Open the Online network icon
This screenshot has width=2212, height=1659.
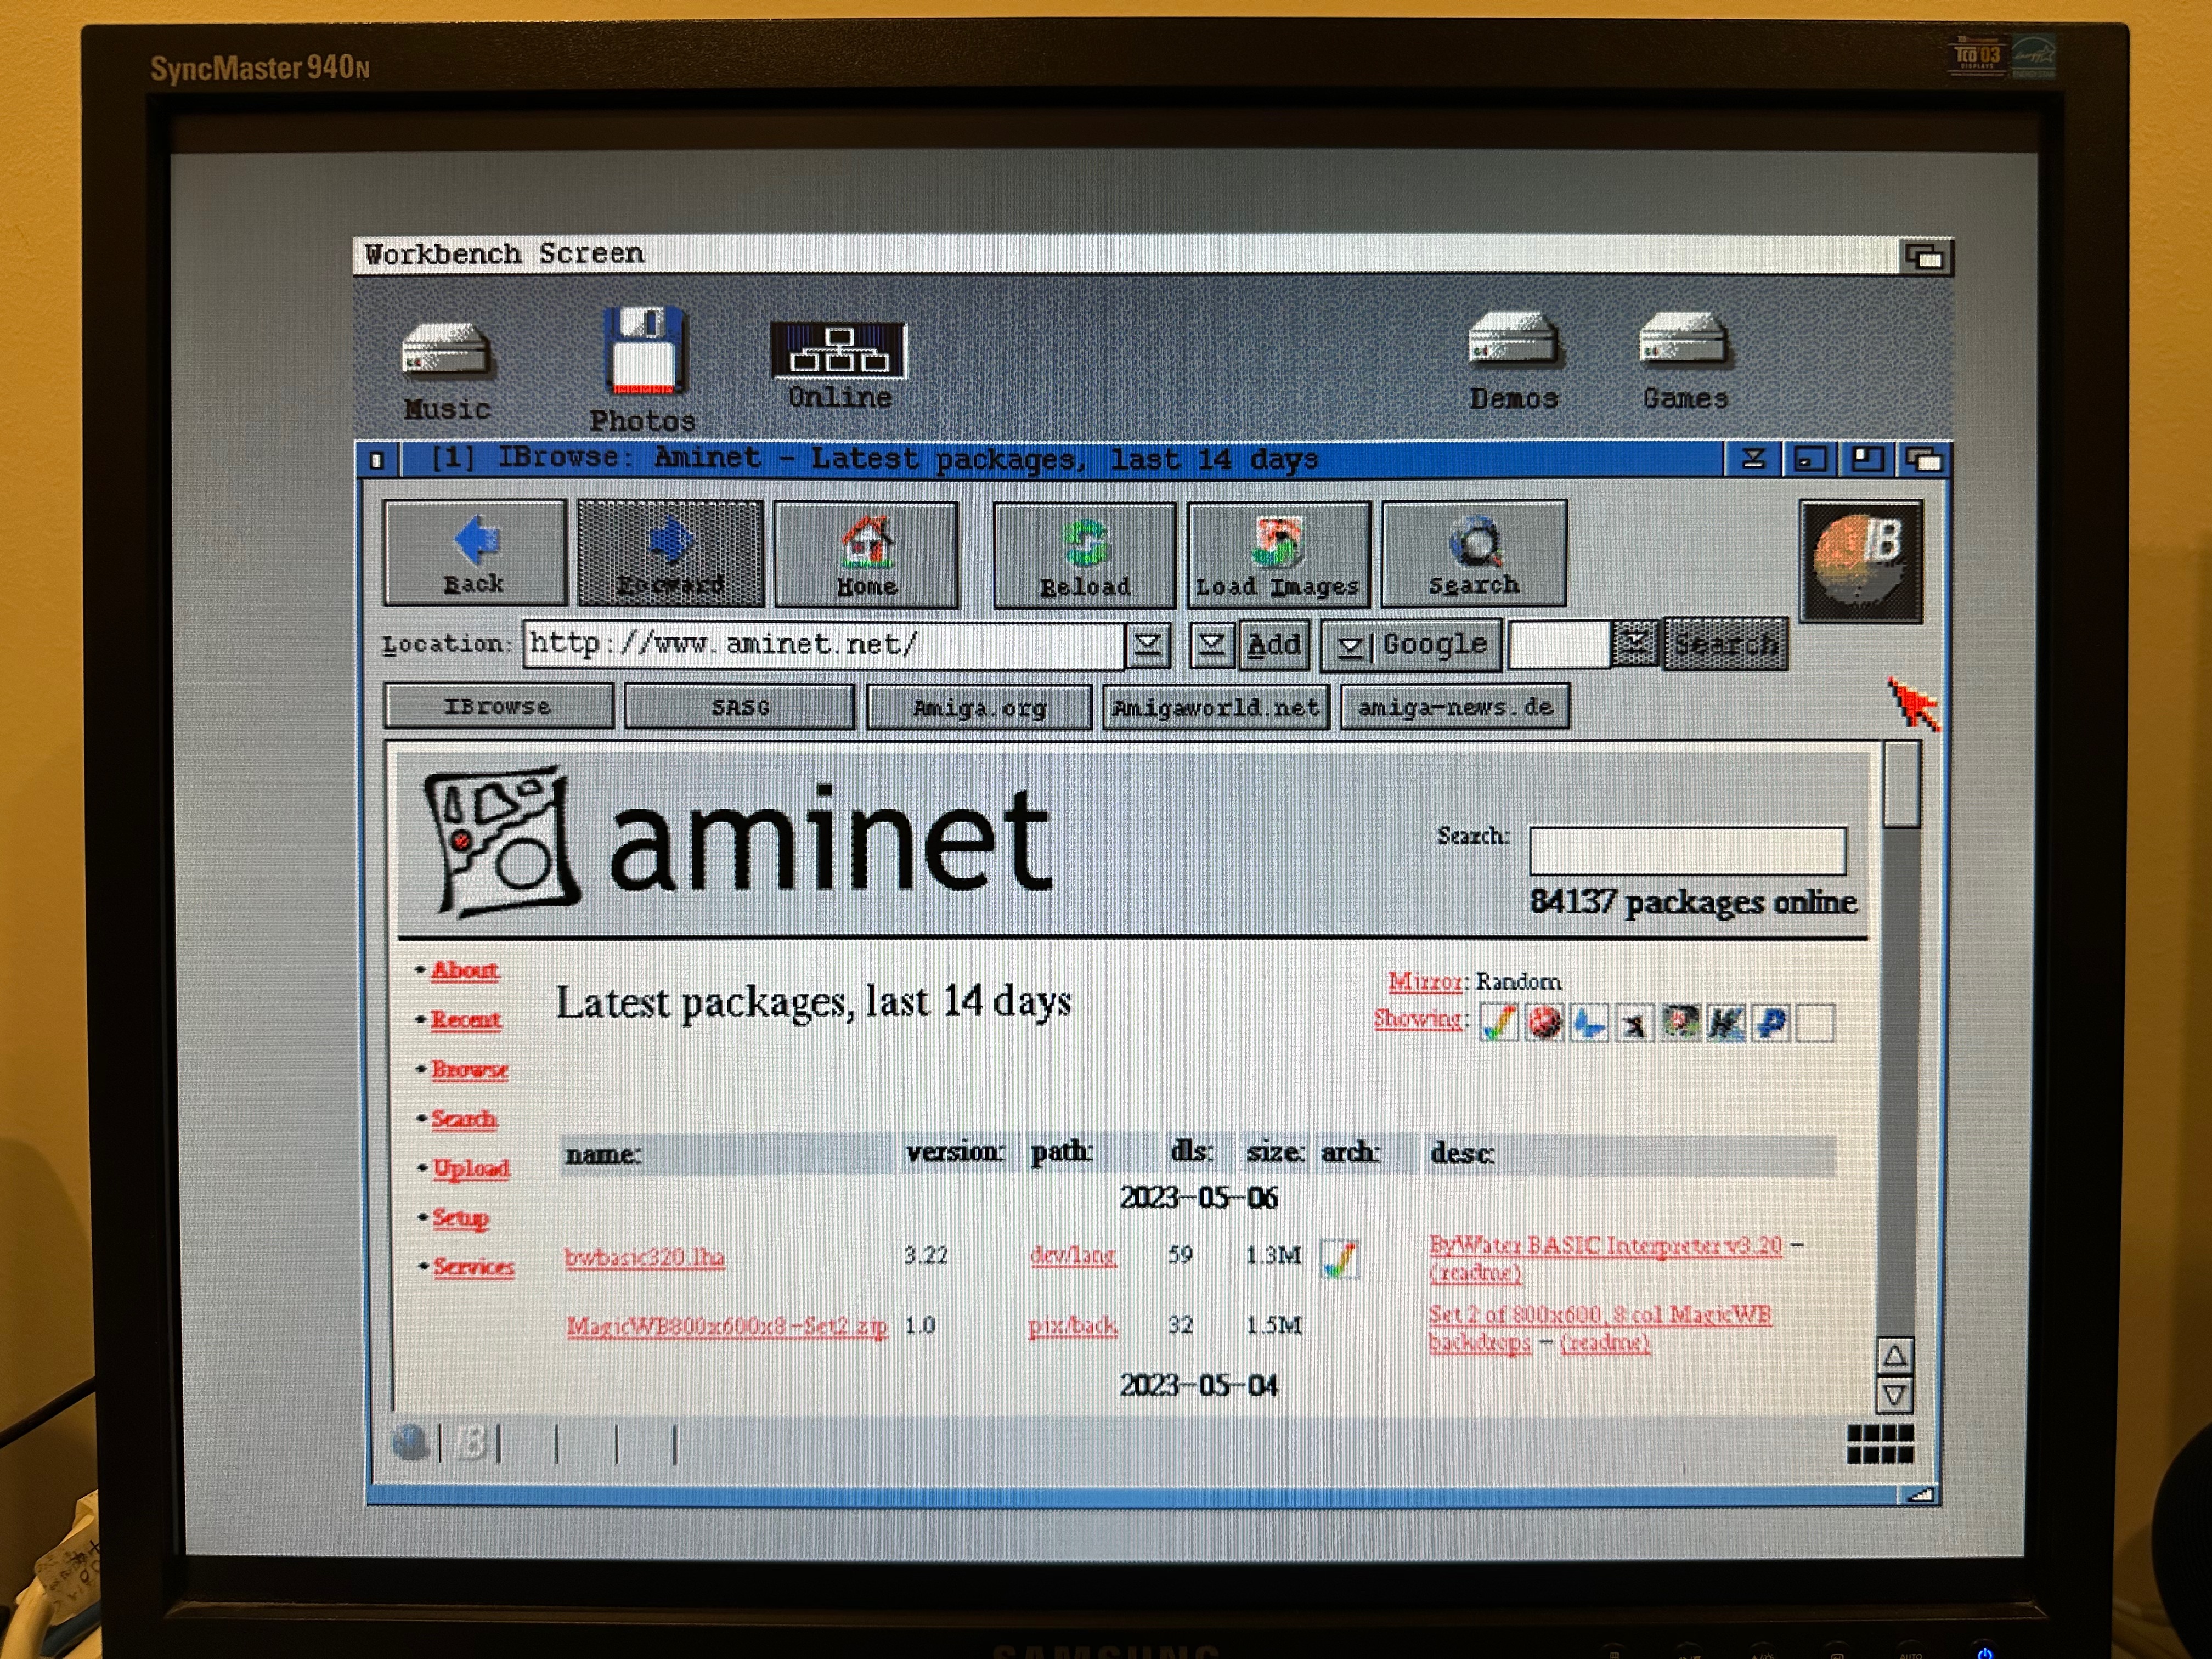839,365
